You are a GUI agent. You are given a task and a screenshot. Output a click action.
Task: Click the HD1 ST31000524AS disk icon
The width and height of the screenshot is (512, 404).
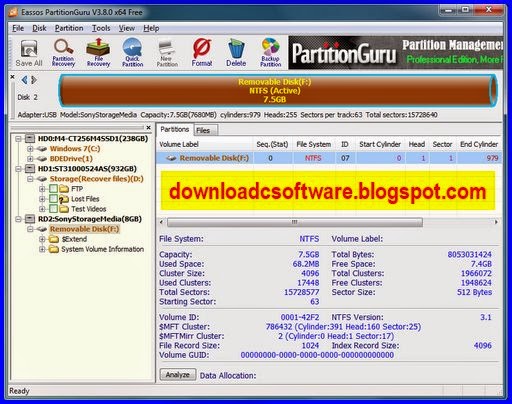coord(30,169)
